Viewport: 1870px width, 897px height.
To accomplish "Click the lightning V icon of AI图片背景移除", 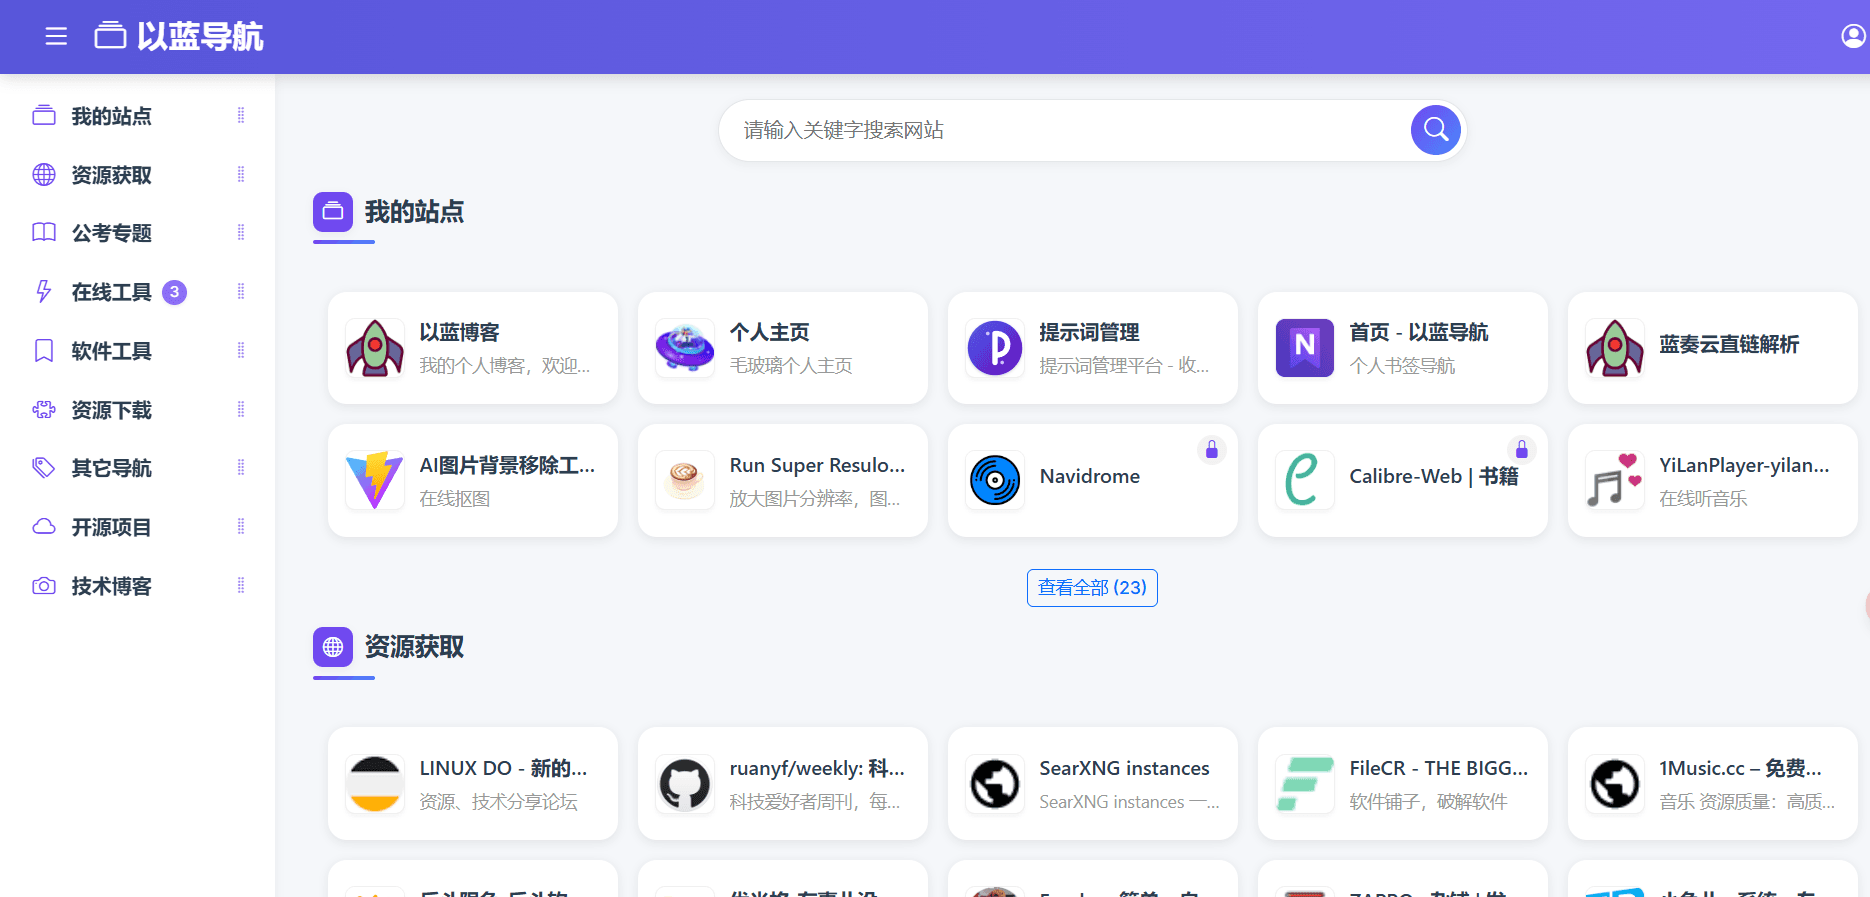I will pyautogui.click(x=375, y=481).
